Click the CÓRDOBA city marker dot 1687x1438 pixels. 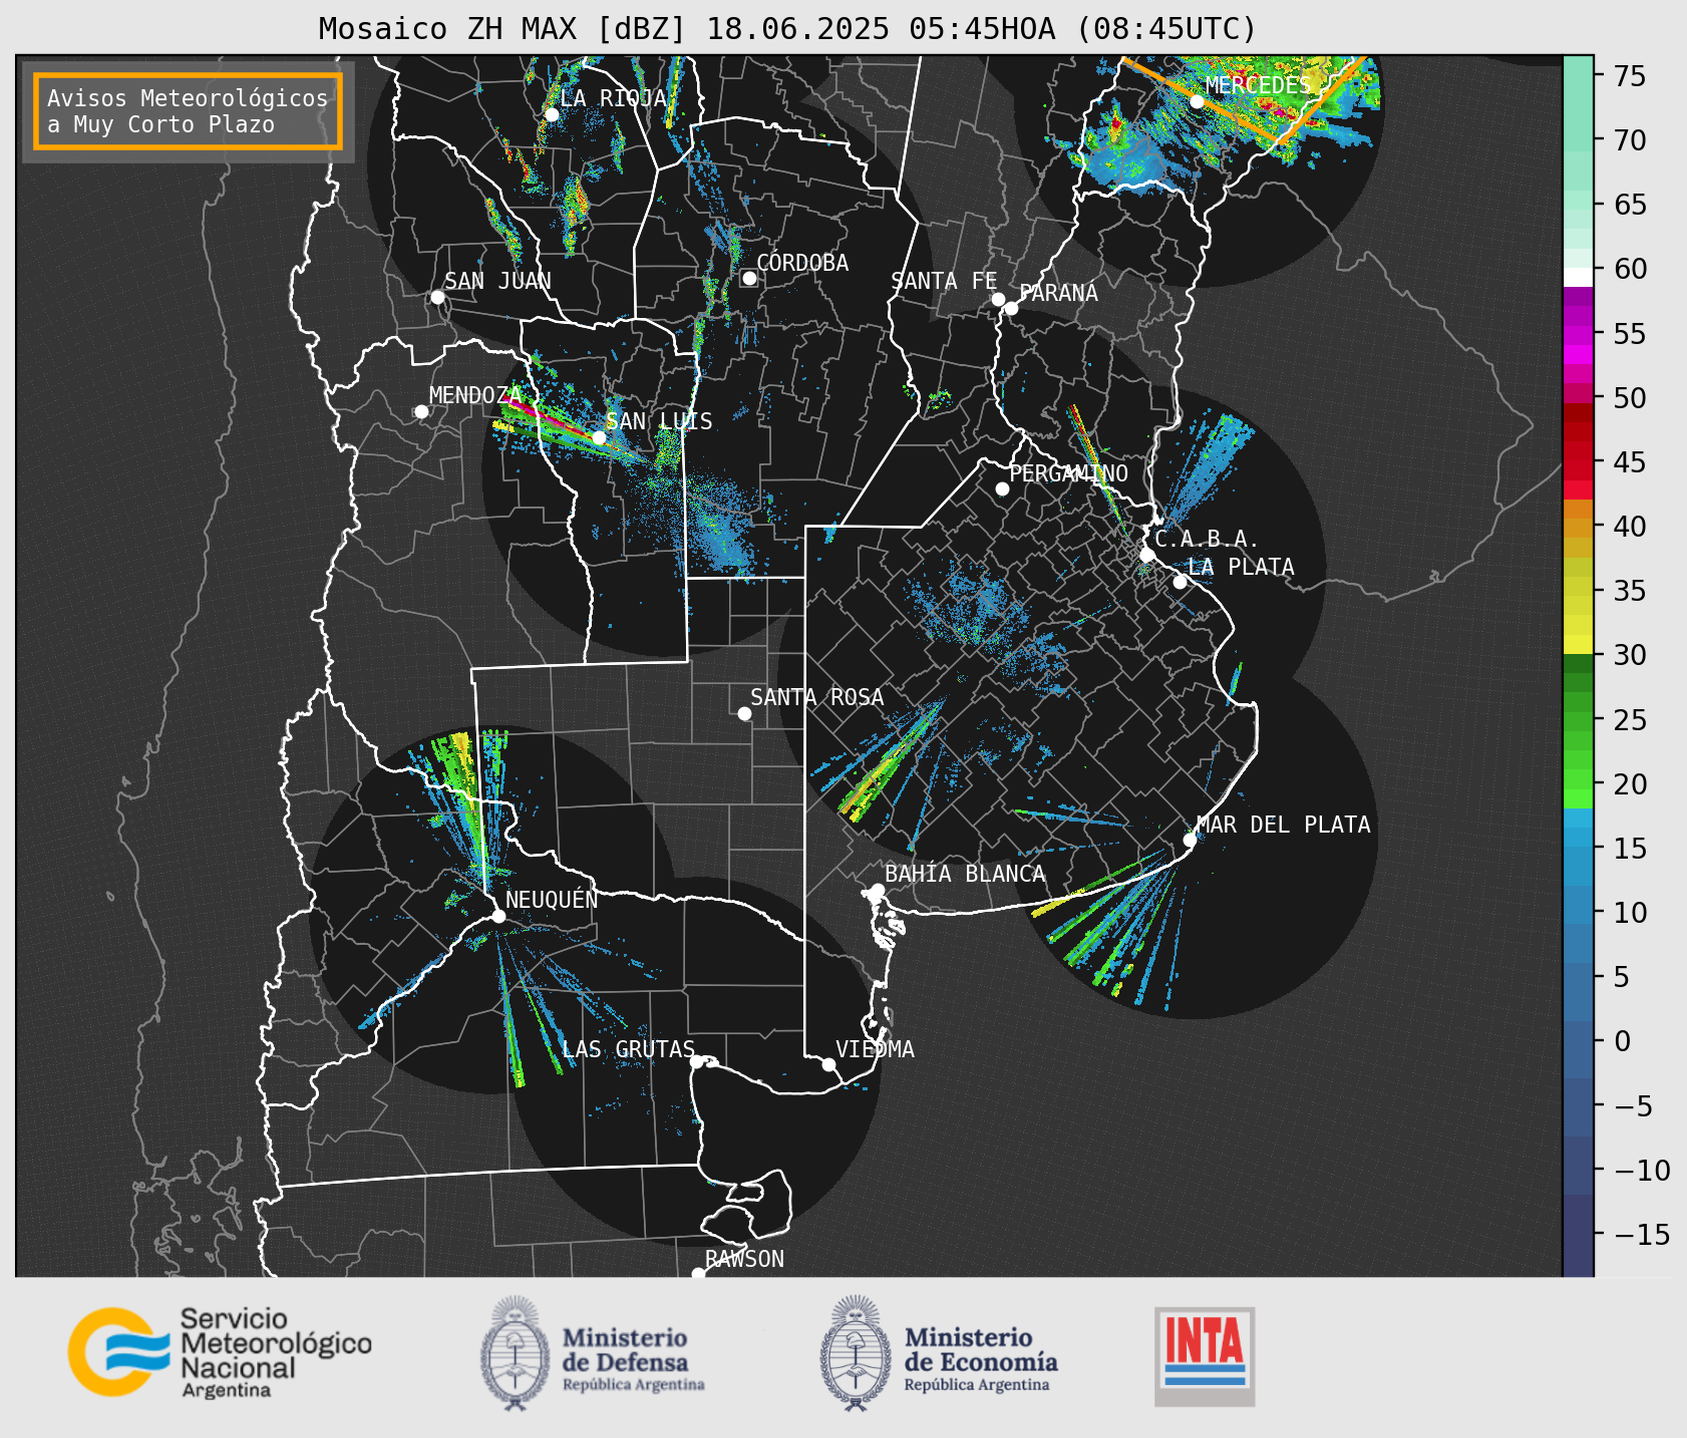(749, 278)
